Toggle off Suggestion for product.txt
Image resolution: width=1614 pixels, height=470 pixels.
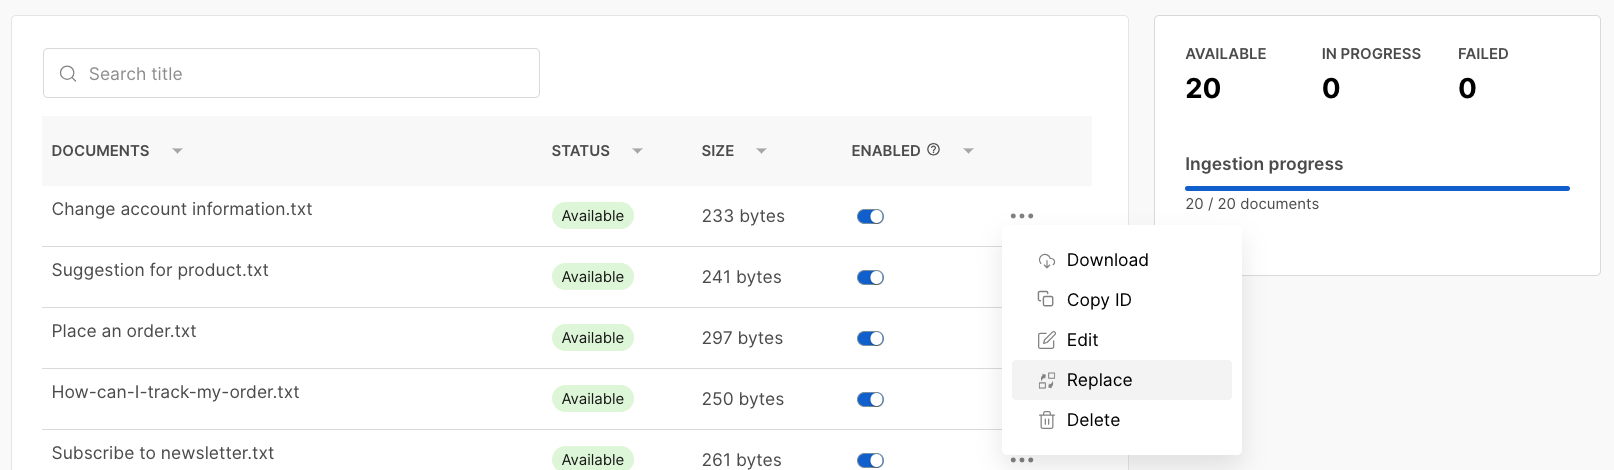(x=870, y=278)
